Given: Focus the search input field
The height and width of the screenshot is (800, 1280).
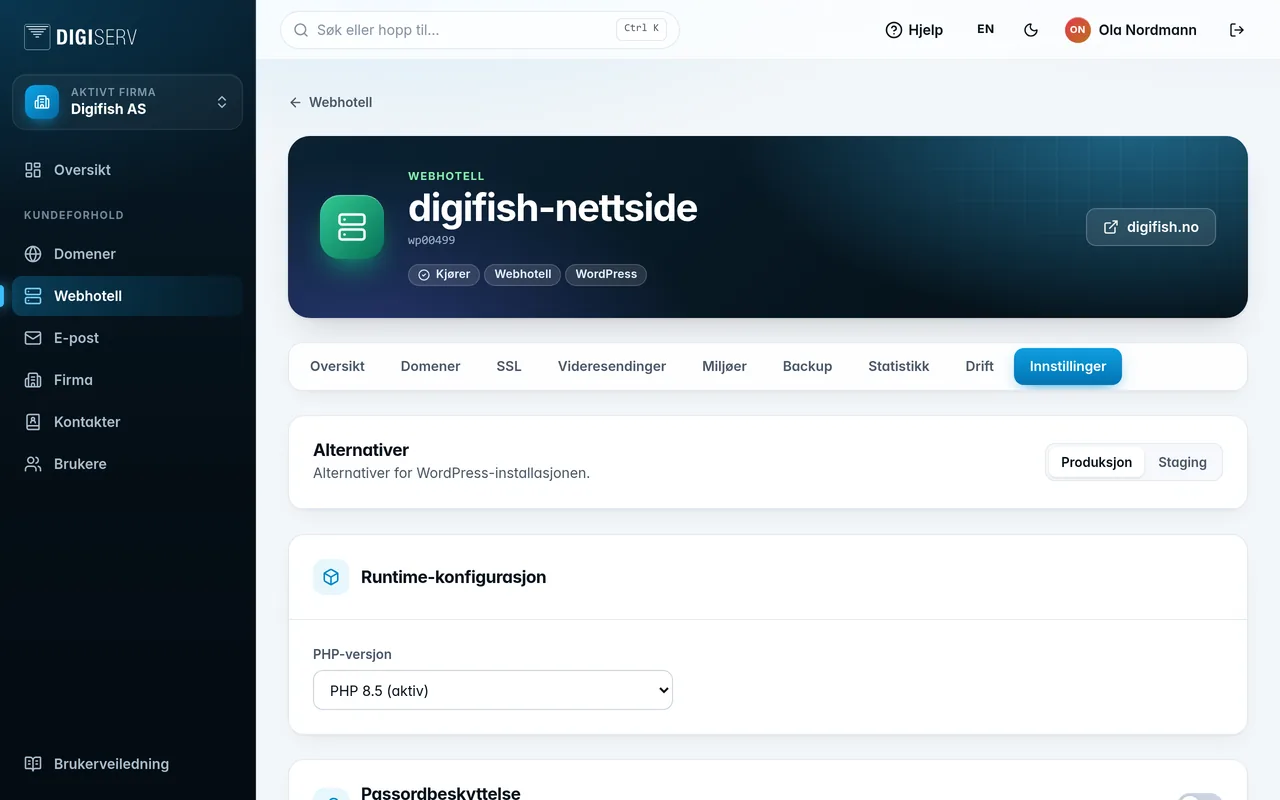Looking at the screenshot, I should coord(480,30).
